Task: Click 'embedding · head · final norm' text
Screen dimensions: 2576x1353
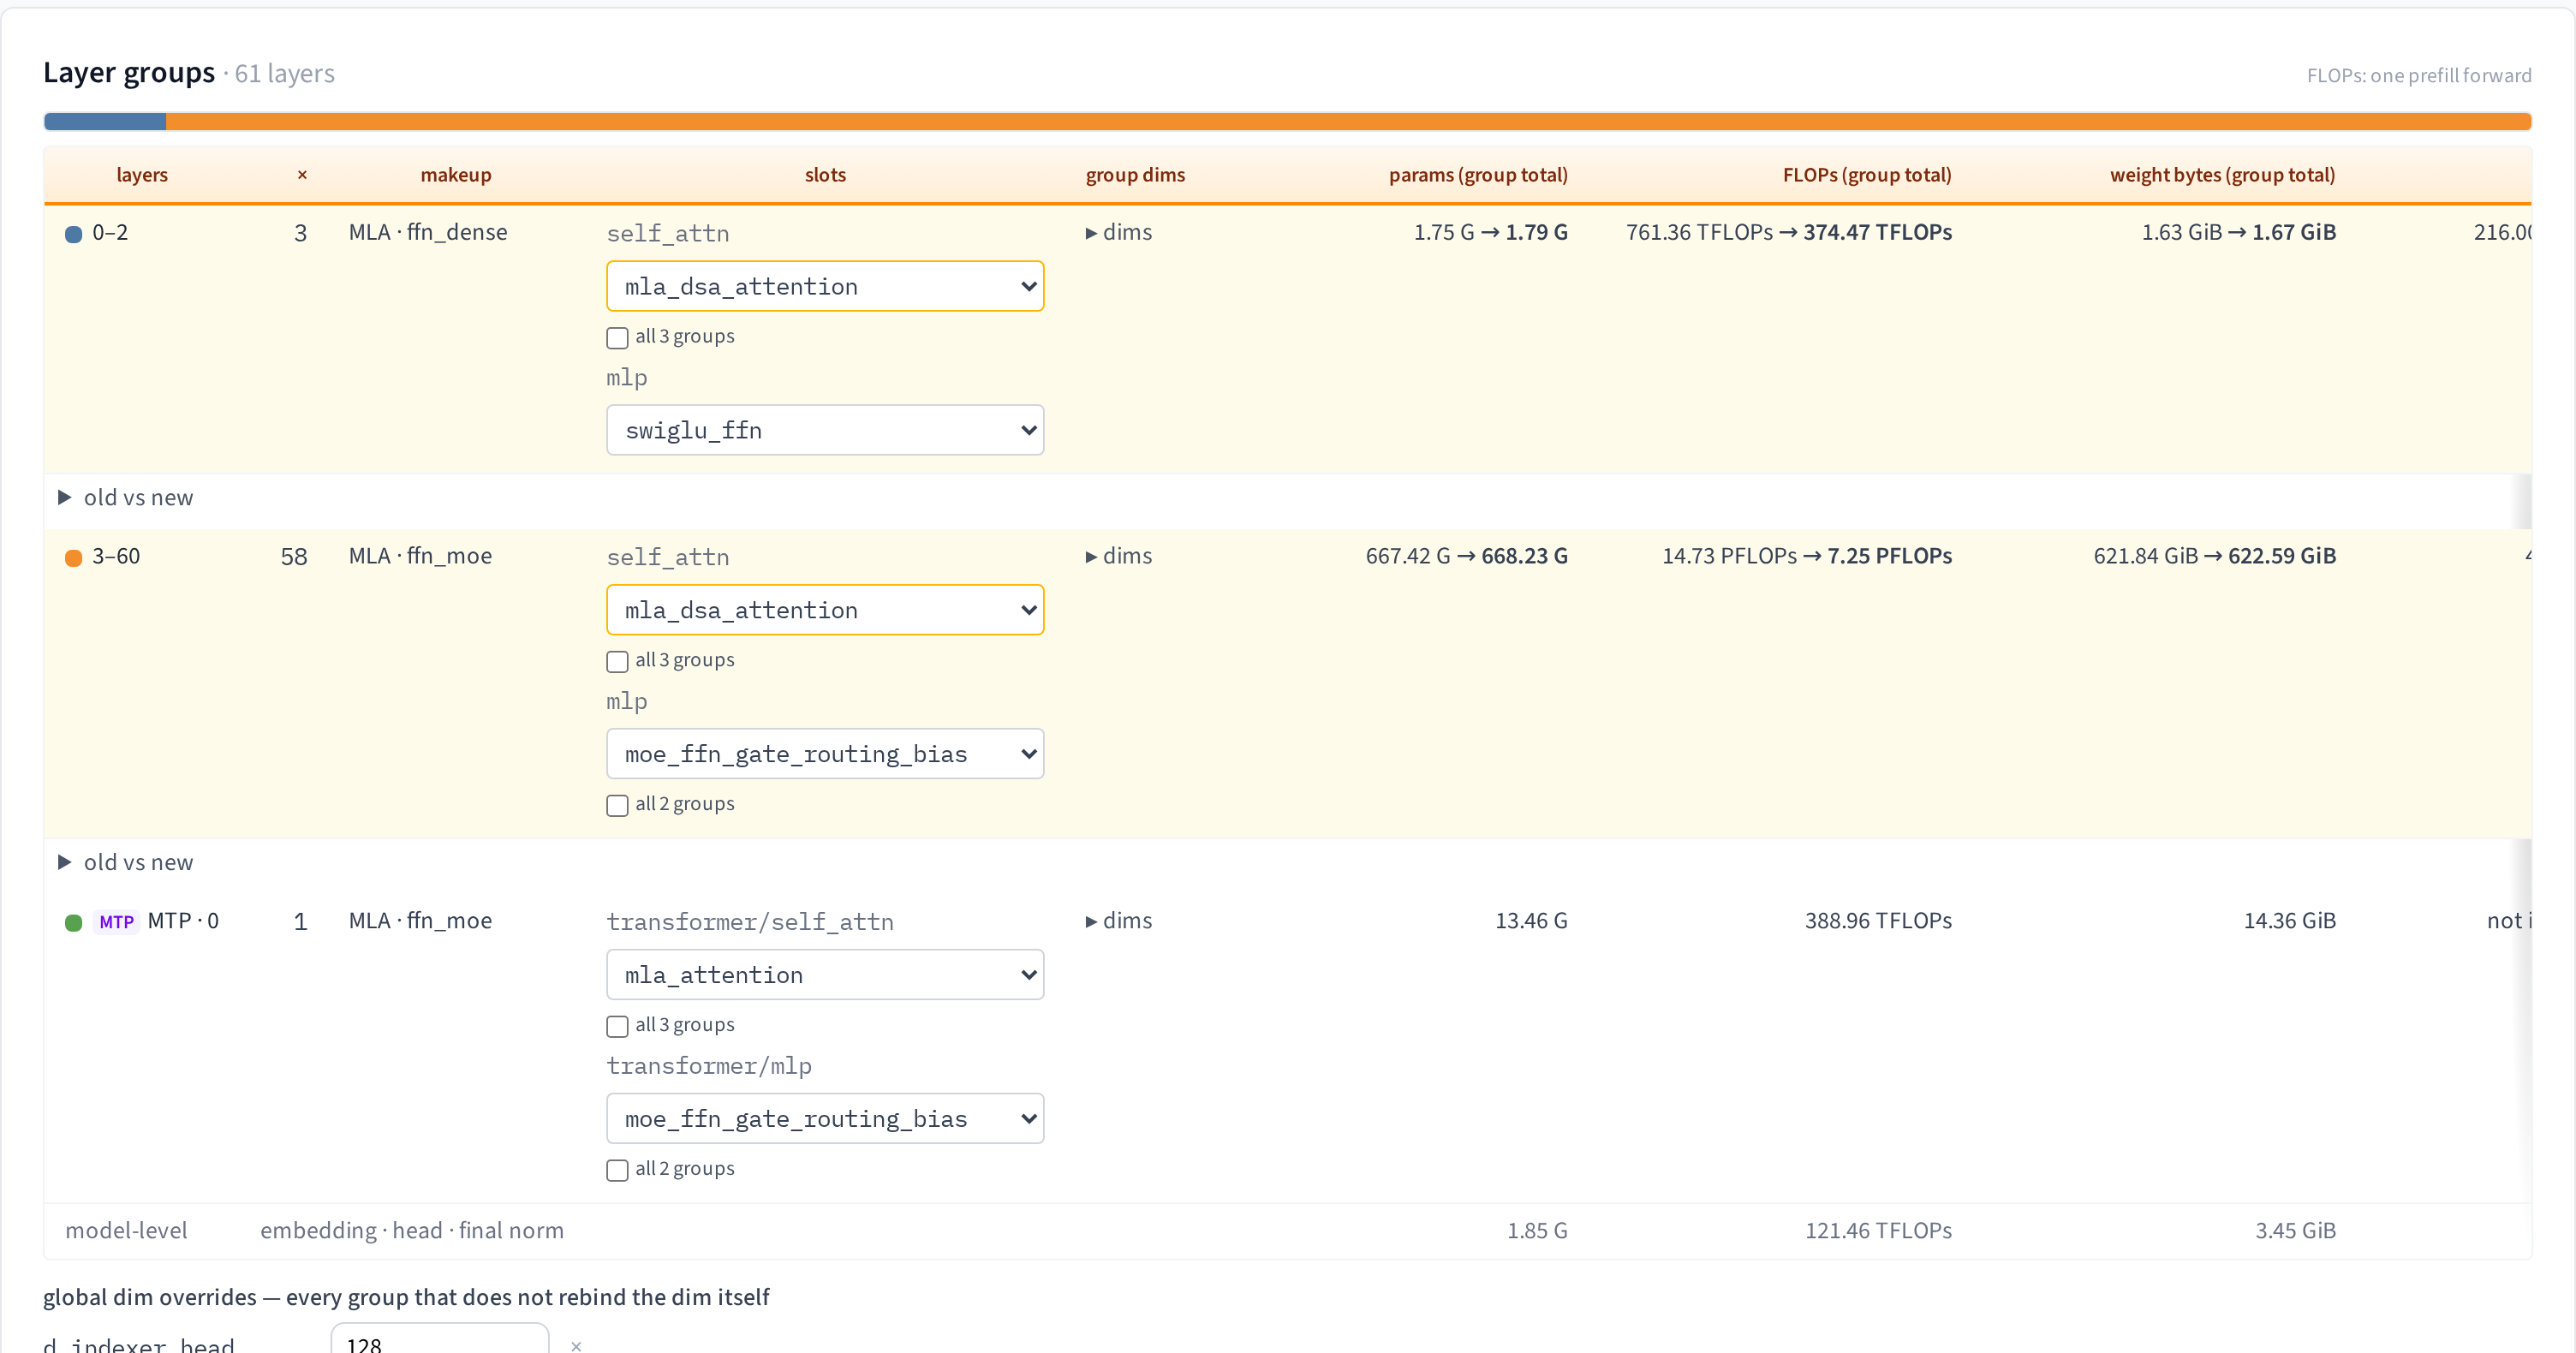Action: click(412, 1232)
